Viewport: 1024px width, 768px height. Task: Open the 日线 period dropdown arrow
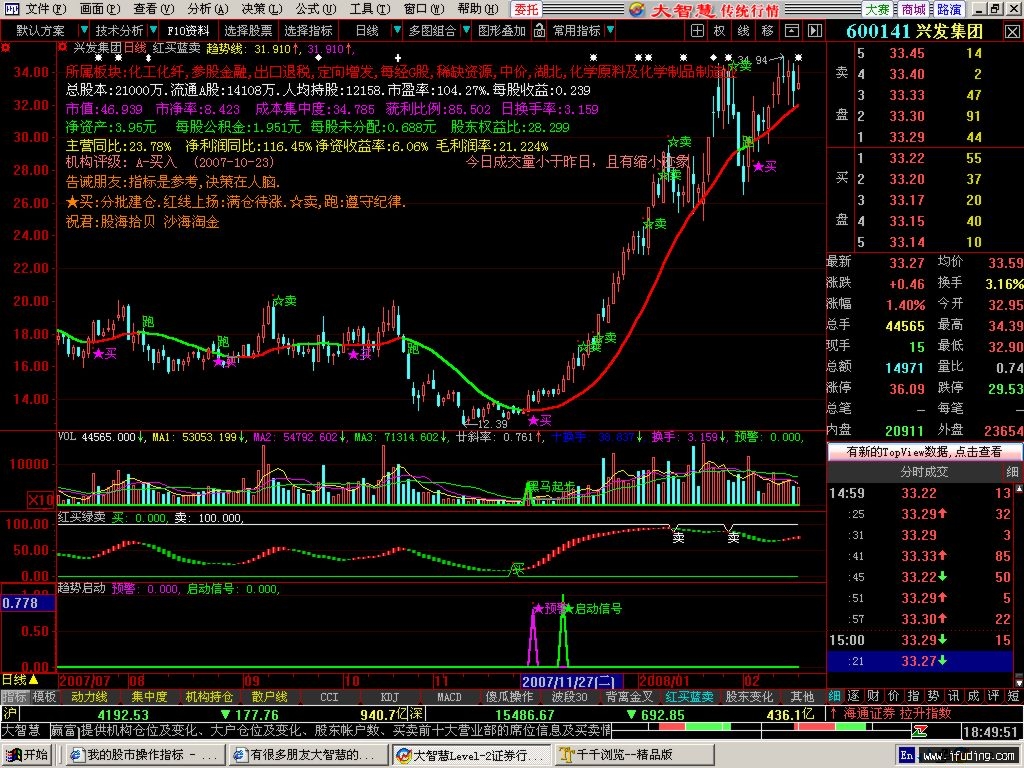397,31
